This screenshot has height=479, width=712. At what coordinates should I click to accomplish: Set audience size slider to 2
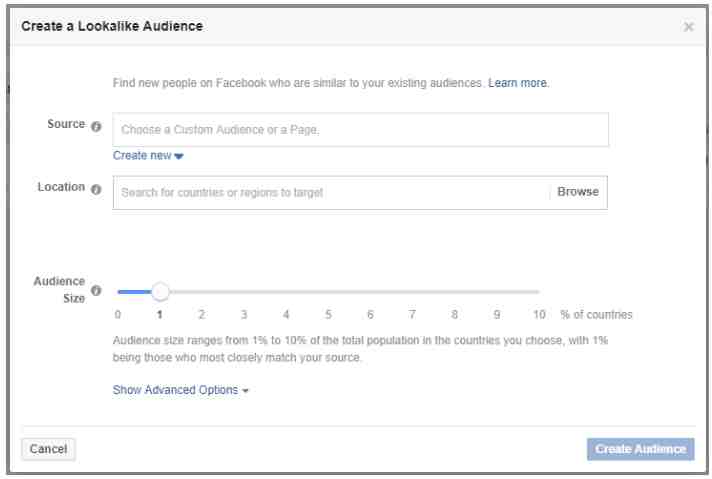202,292
